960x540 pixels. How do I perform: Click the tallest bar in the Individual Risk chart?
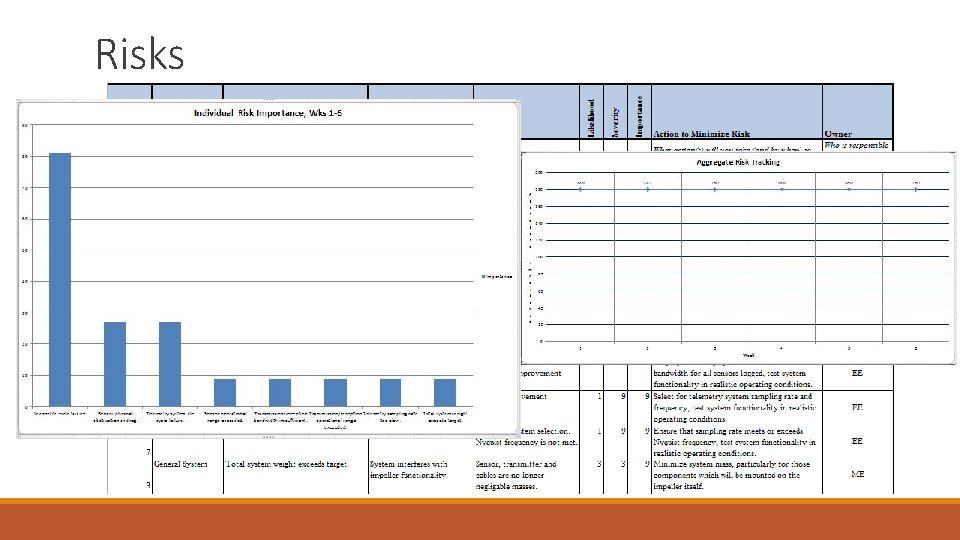point(60,279)
